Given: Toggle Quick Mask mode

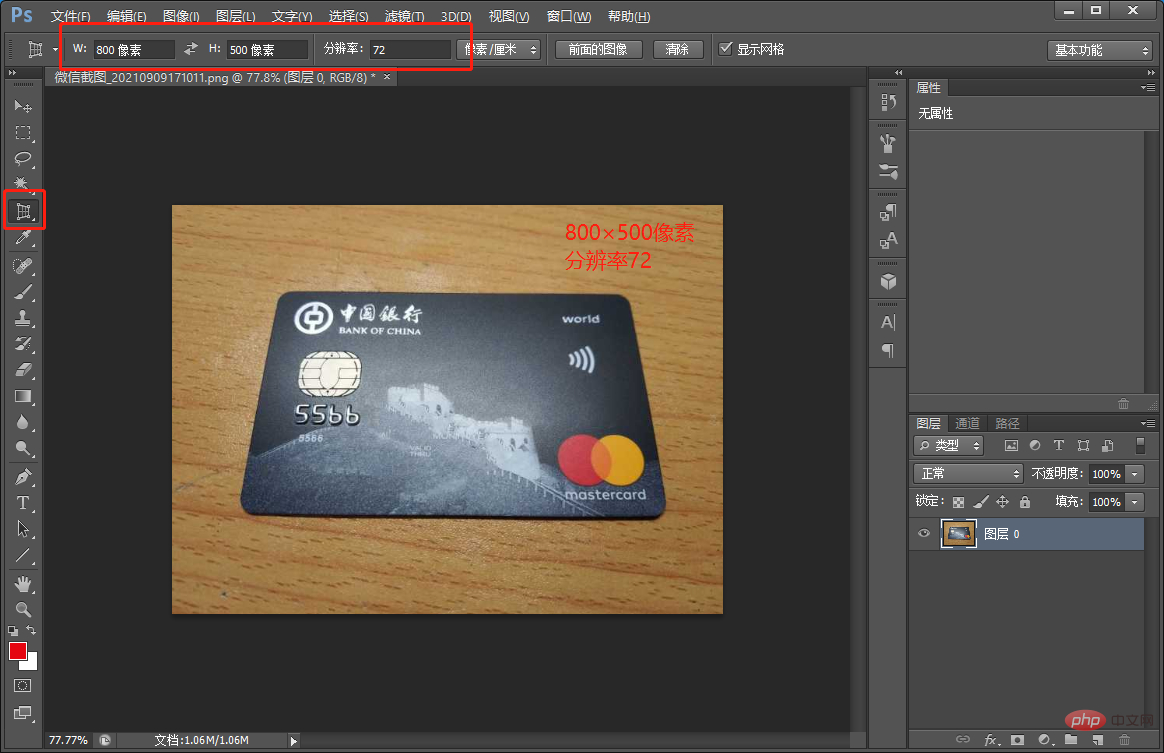Looking at the screenshot, I should [23, 685].
